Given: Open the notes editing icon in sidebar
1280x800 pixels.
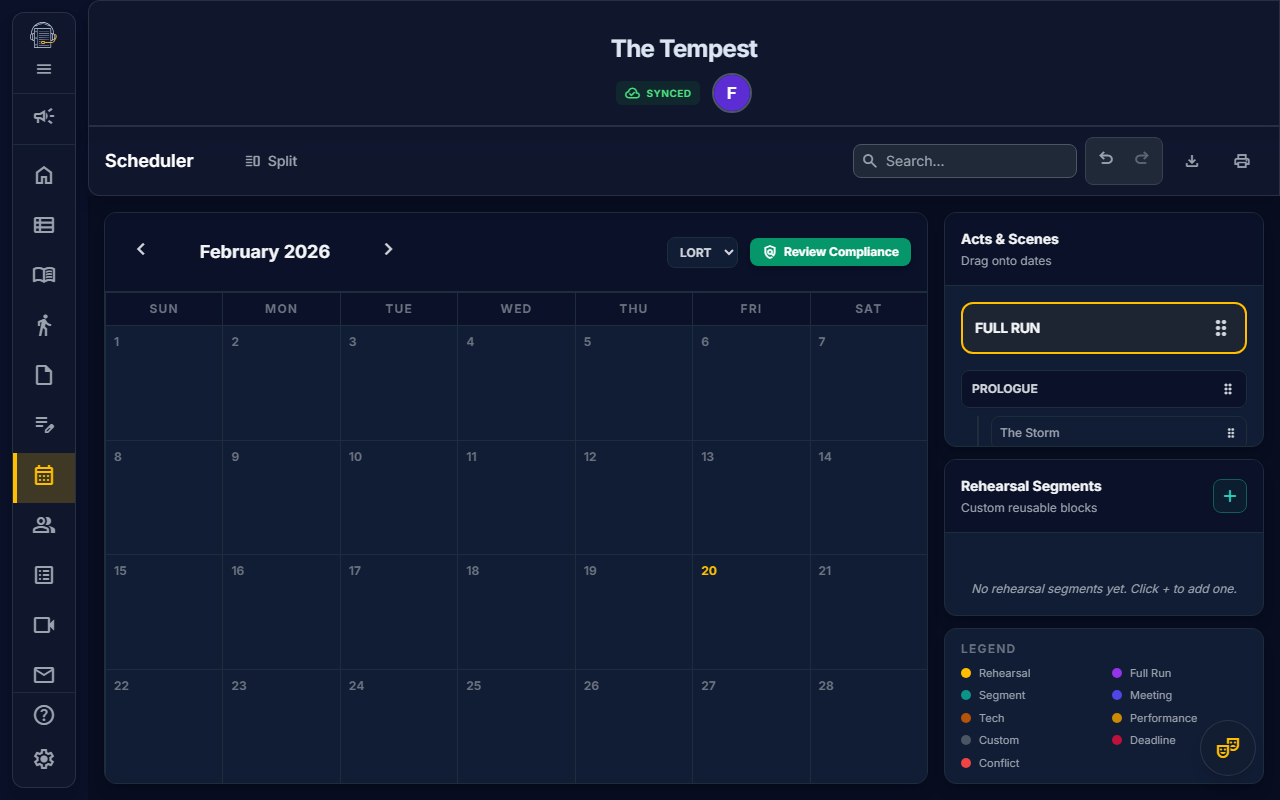Looking at the screenshot, I should point(43,424).
